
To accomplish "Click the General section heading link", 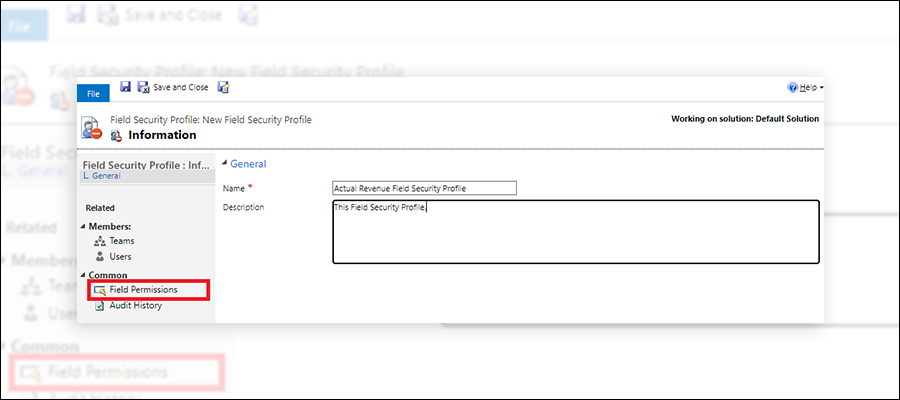I will tap(248, 164).
